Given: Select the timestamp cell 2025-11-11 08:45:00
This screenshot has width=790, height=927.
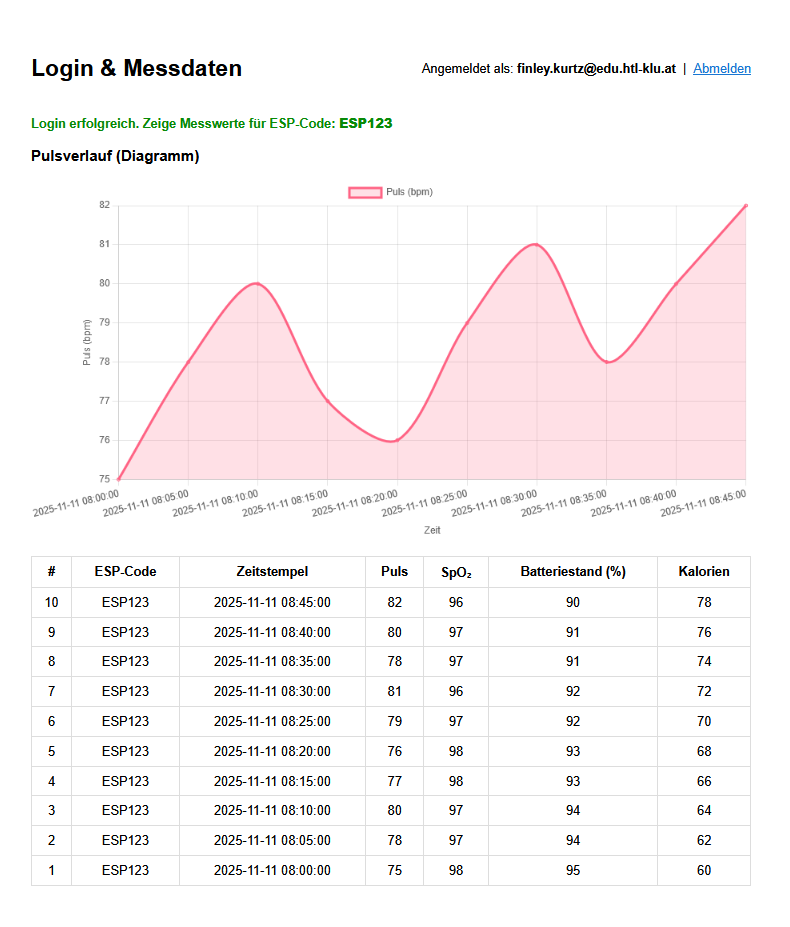Looking at the screenshot, I should pyautogui.click(x=272, y=602).
